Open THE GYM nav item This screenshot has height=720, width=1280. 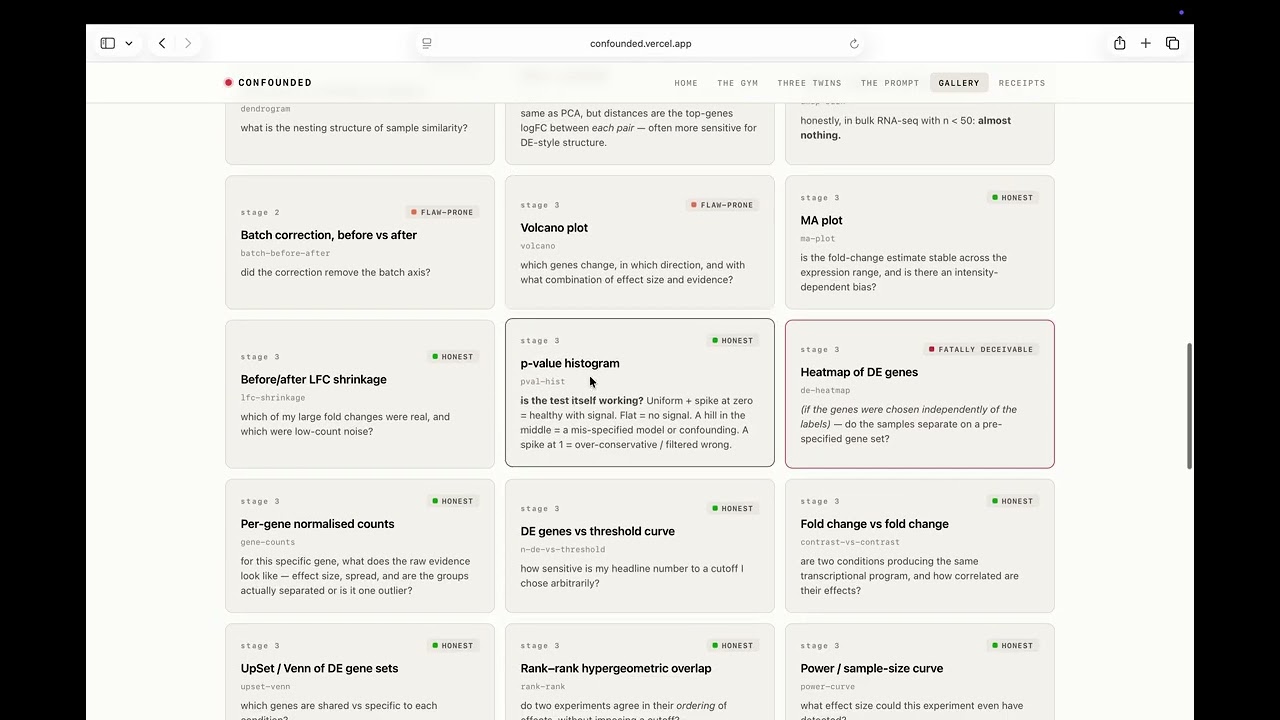738,83
